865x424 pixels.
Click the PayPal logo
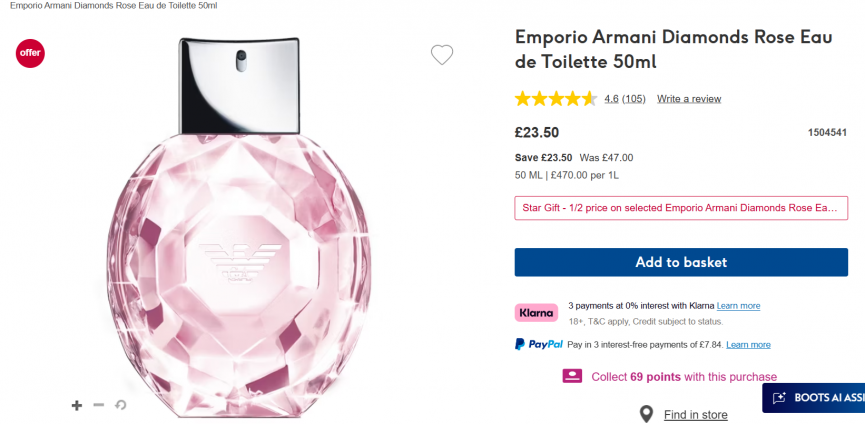click(x=539, y=344)
